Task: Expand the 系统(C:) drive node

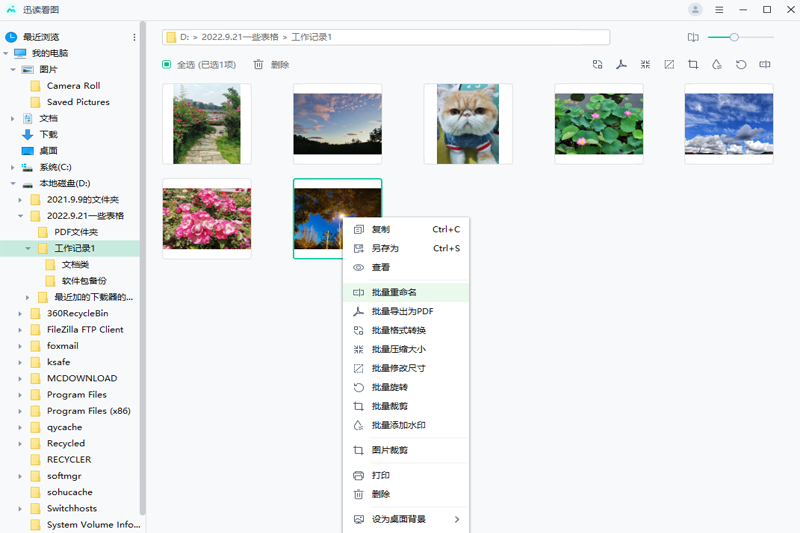Action: coord(13,167)
